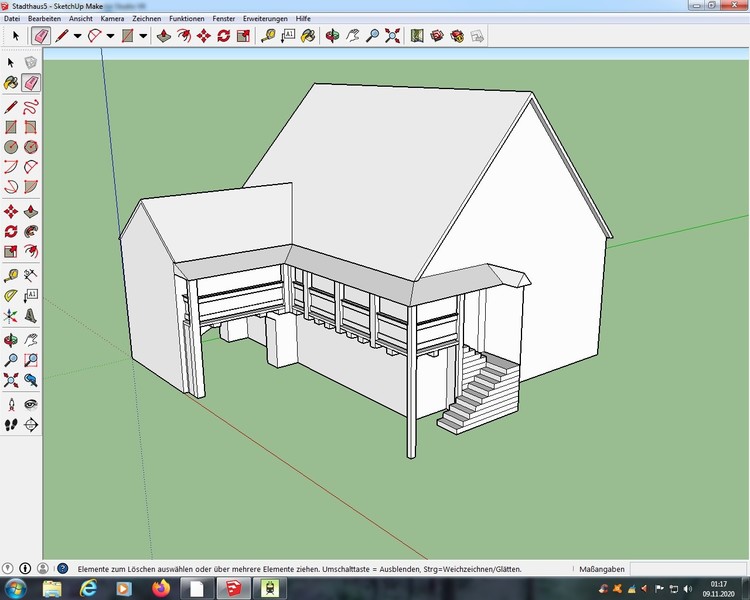The height and width of the screenshot is (600, 750).
Task: Toggle Paint Bucket in left toolbar
Action: point(11,83)
